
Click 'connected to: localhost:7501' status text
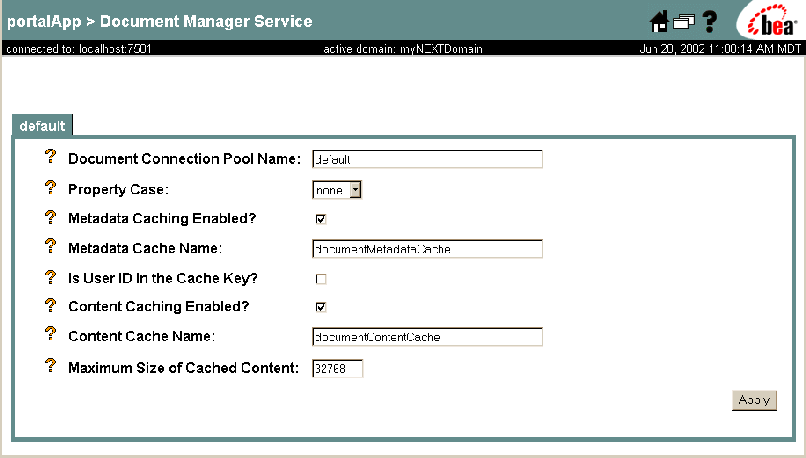pyautogui.click(x=79, y=49)
